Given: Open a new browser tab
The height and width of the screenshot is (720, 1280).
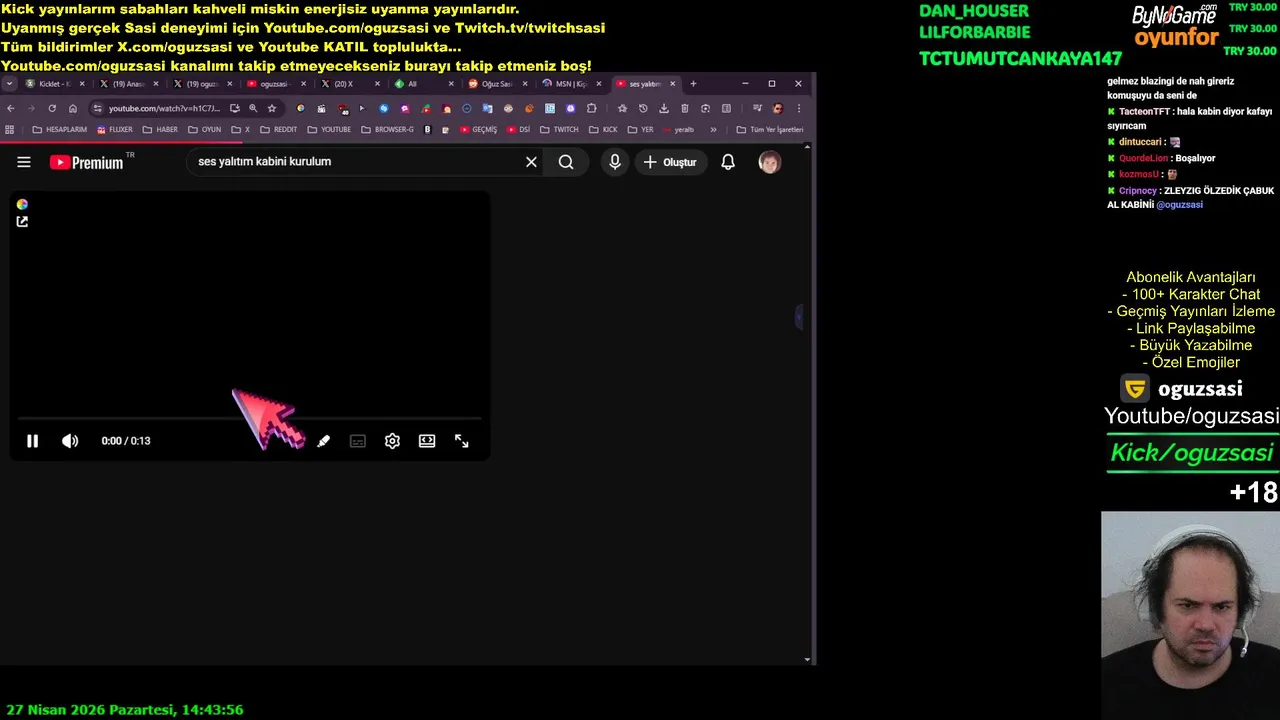Looking at the screenshot, I should [x=693, y=84].
